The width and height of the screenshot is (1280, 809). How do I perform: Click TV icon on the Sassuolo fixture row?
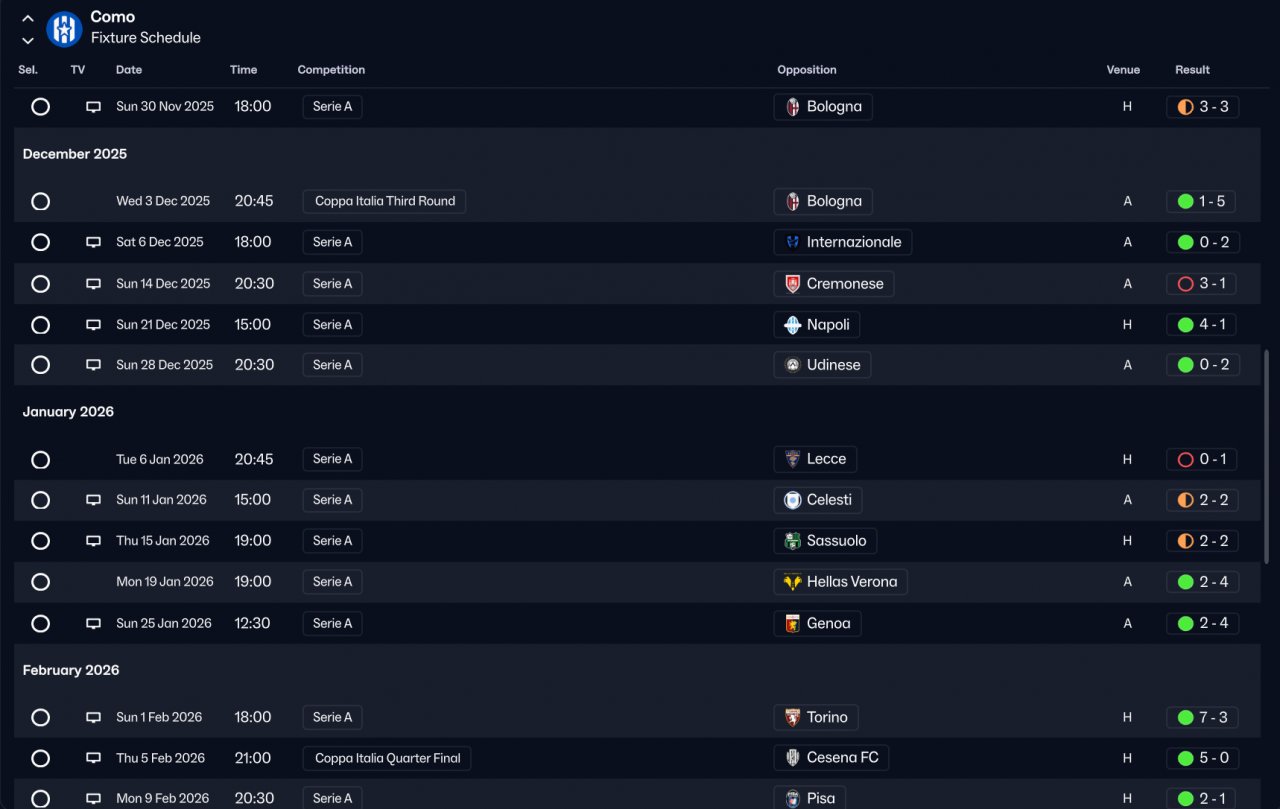[93, 541]
